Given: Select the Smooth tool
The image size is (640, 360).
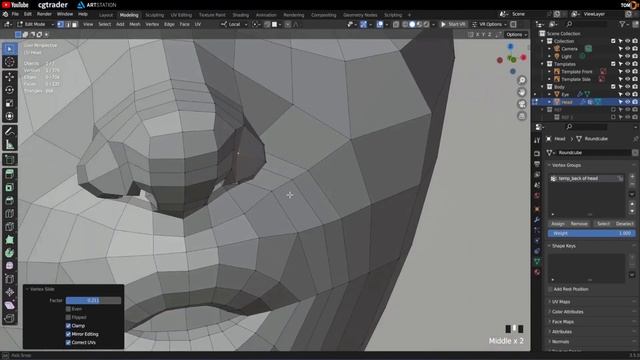Looking at the screenshot, I should point(9,266).
